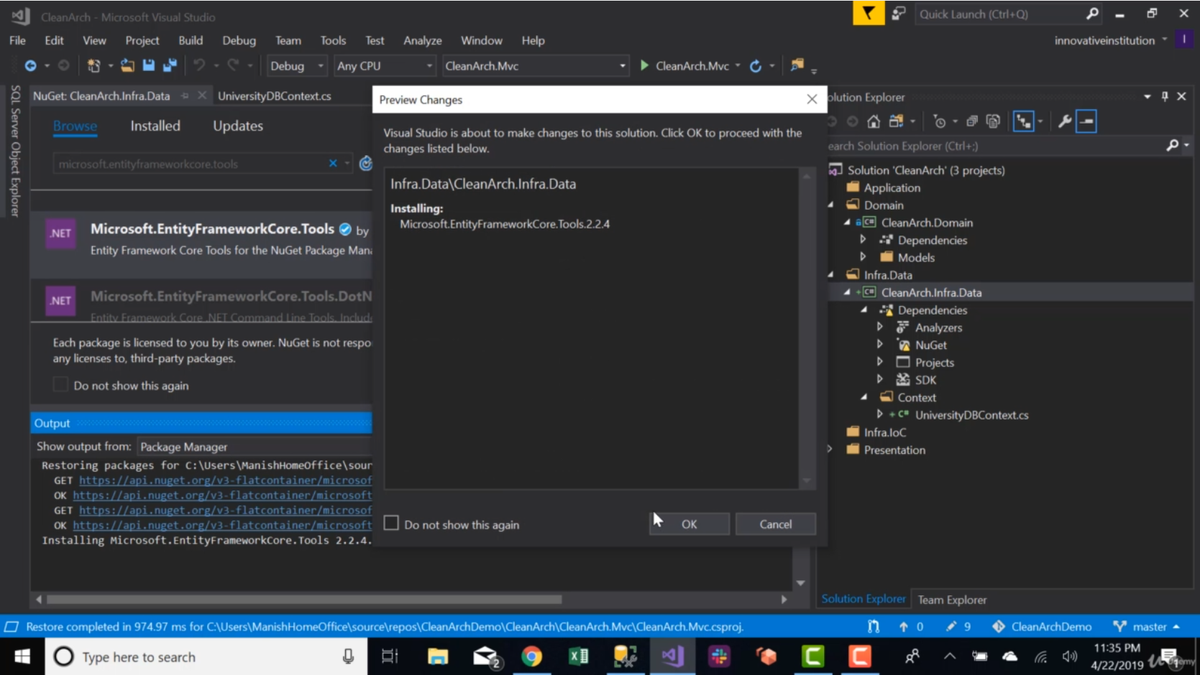Click the Show All Files icon in Solution Explorer
This screenshot has width=1200, height=675.
993,121
